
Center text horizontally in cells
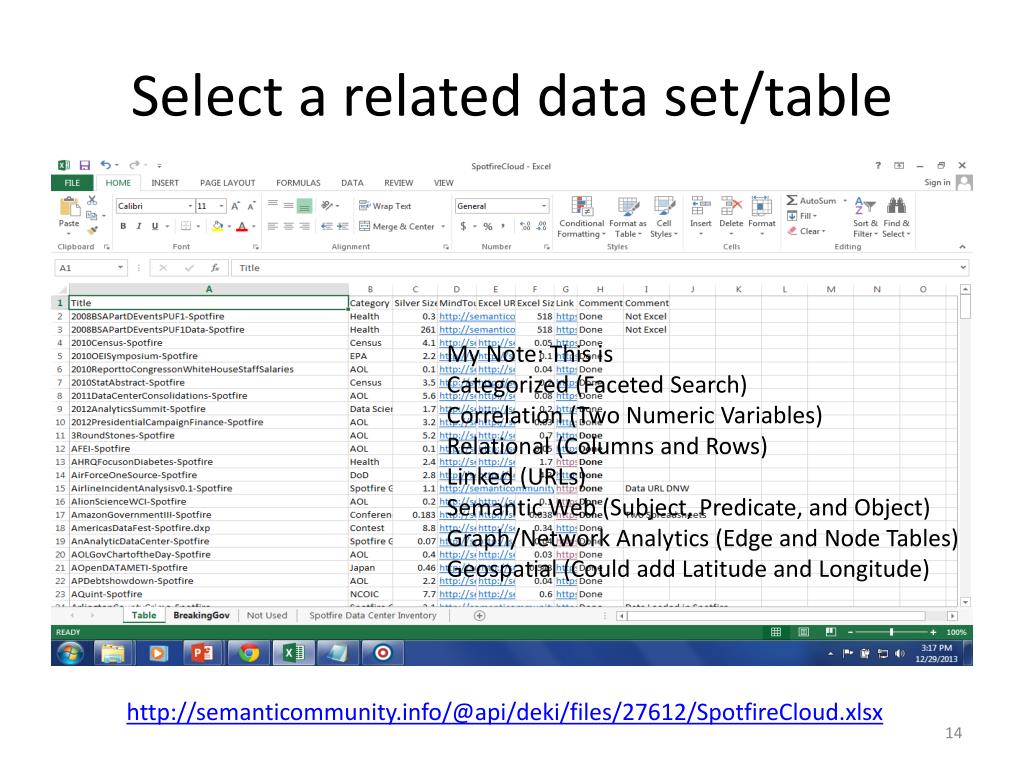(x=288, y=226)
